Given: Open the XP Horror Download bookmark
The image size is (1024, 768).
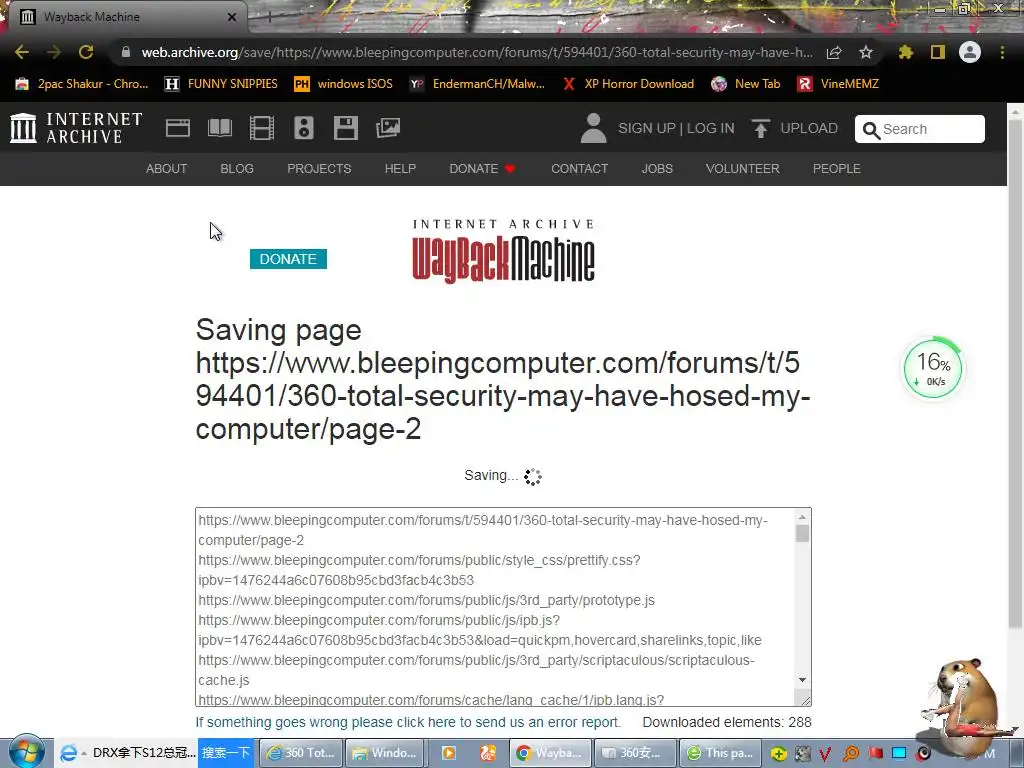Looking at the screenshot, I should click(x=628, y=84).
